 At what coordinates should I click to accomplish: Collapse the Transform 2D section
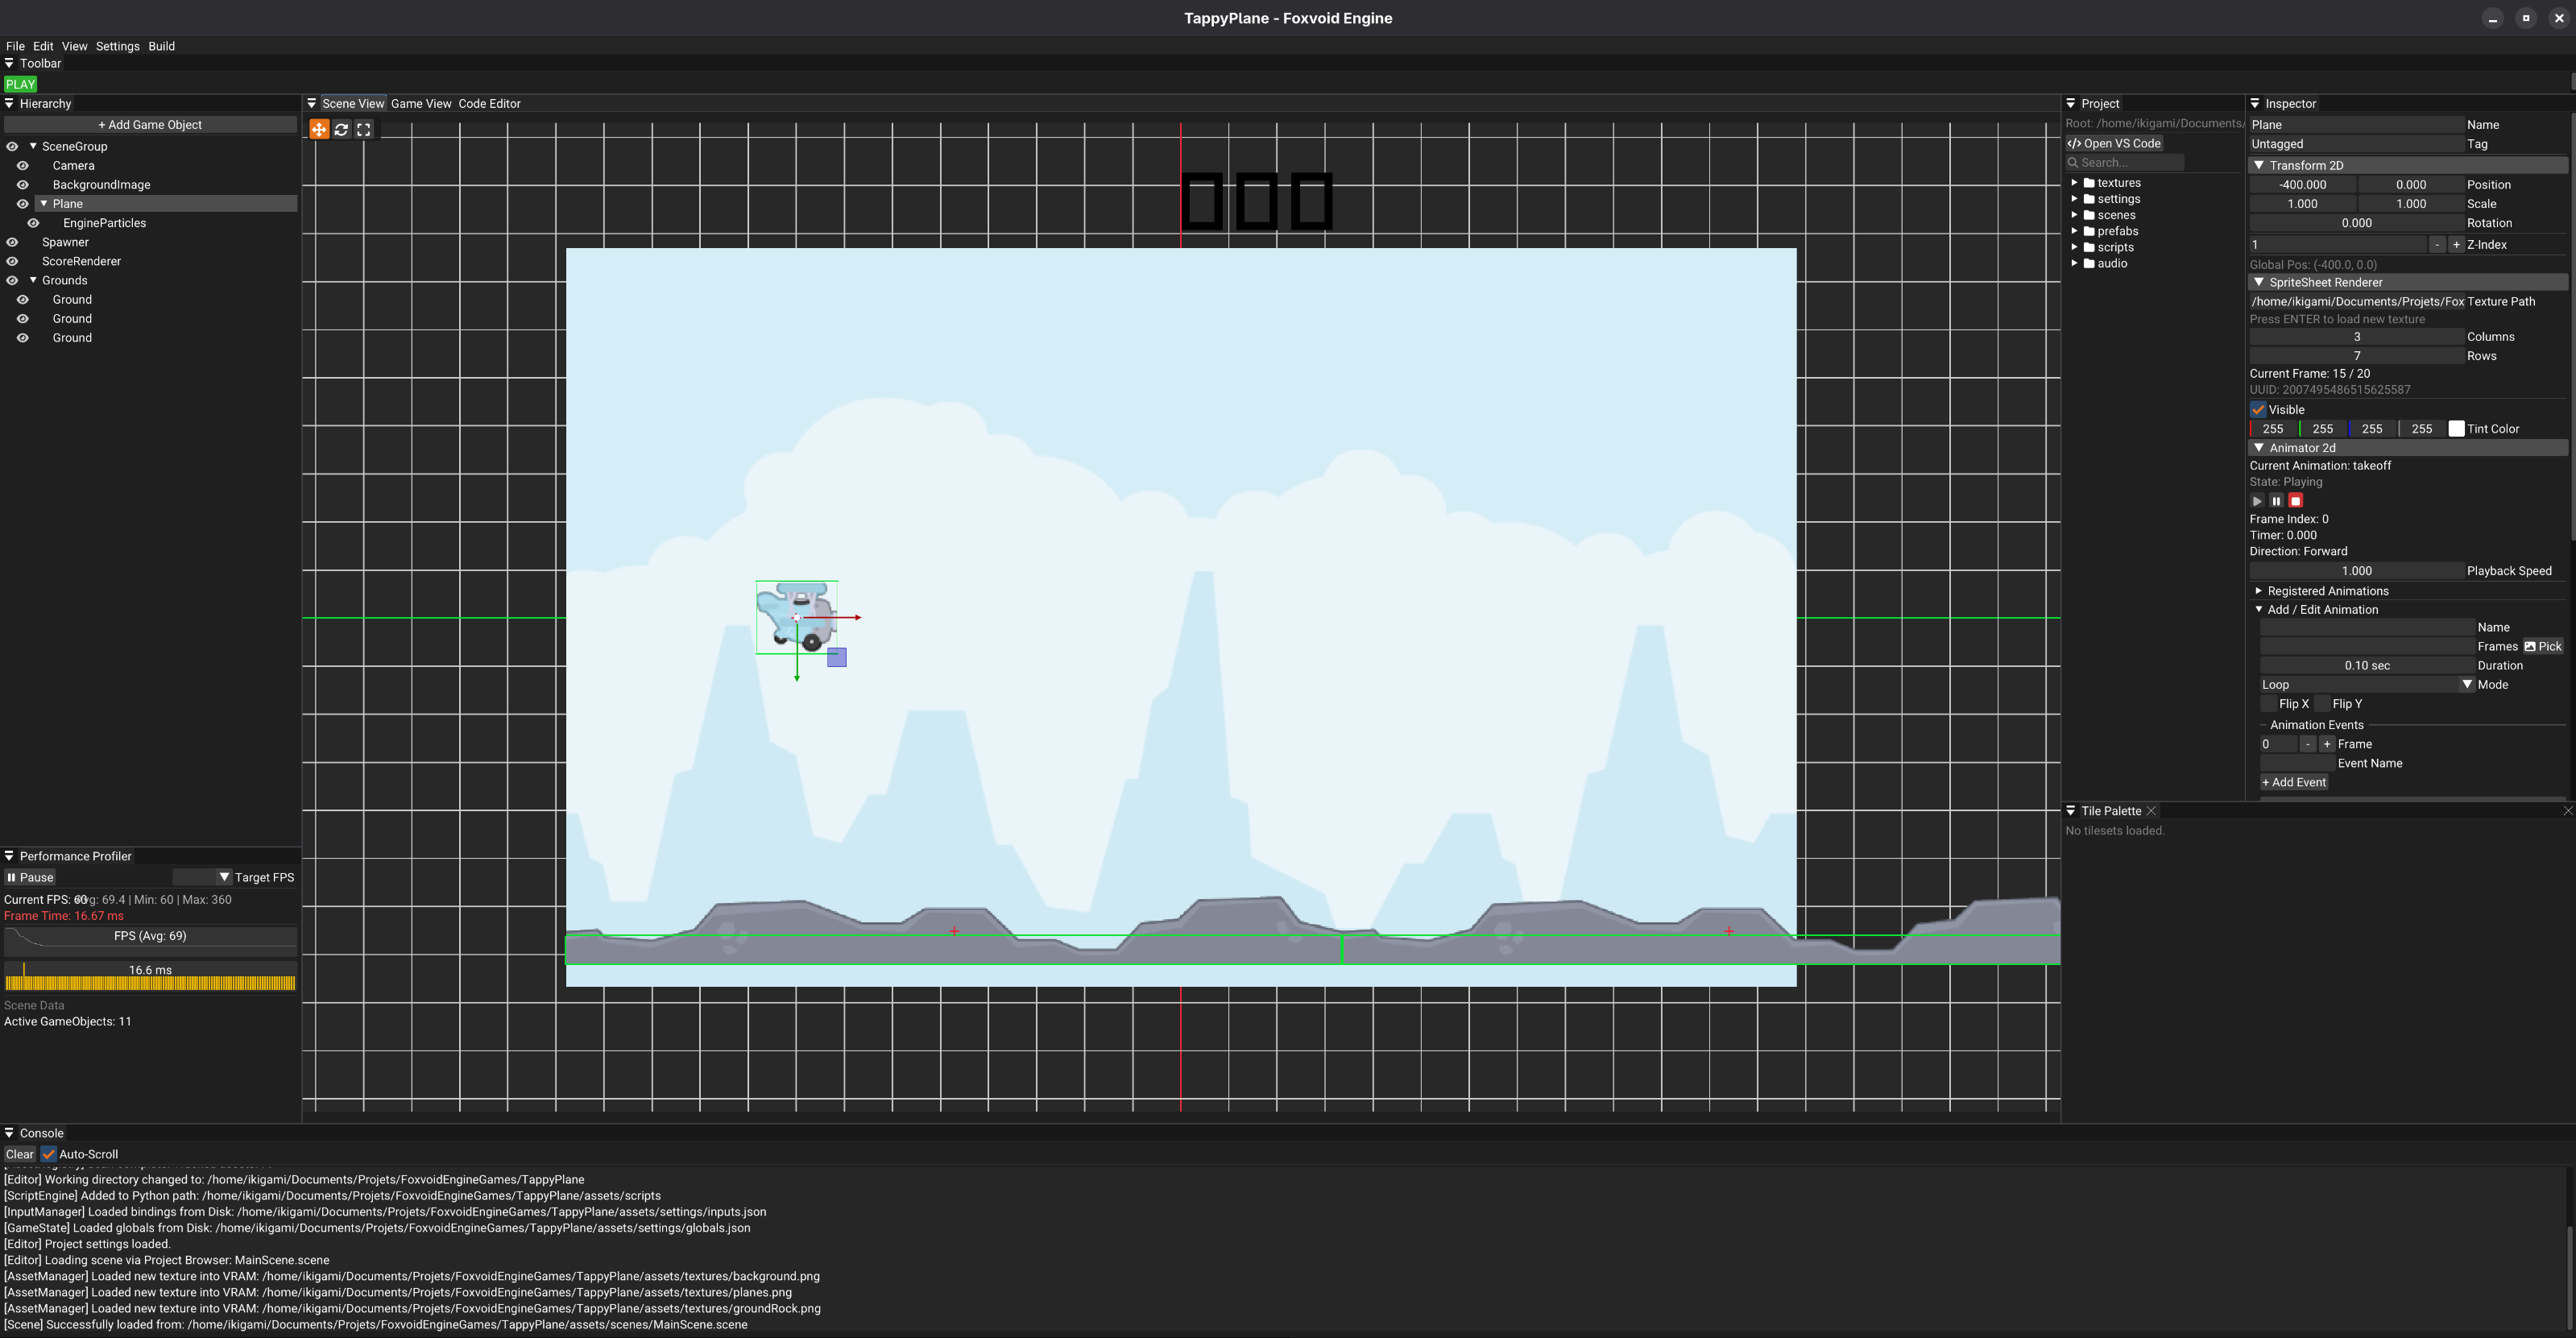(x=2259, y=165)
